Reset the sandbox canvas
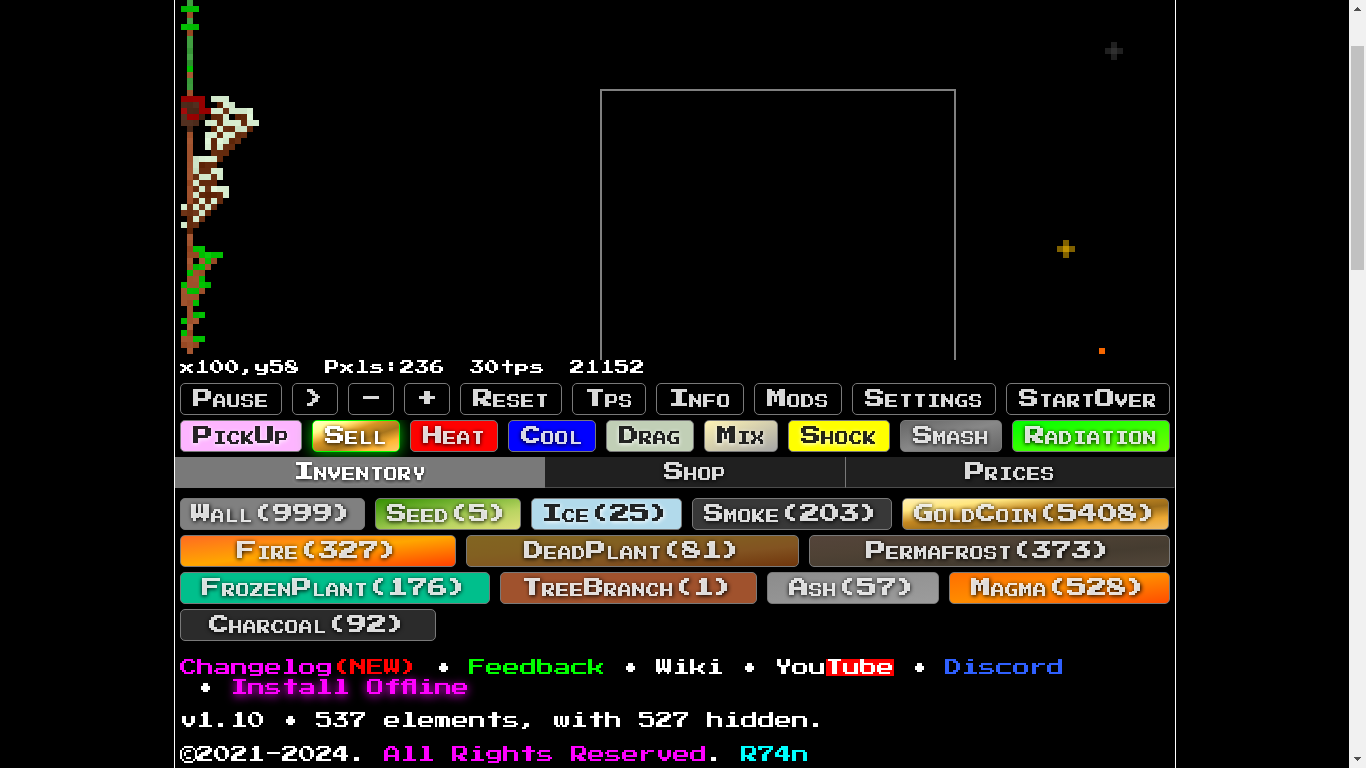The image size is (1366, 768). pyautogui.click(x=510, y=399)
